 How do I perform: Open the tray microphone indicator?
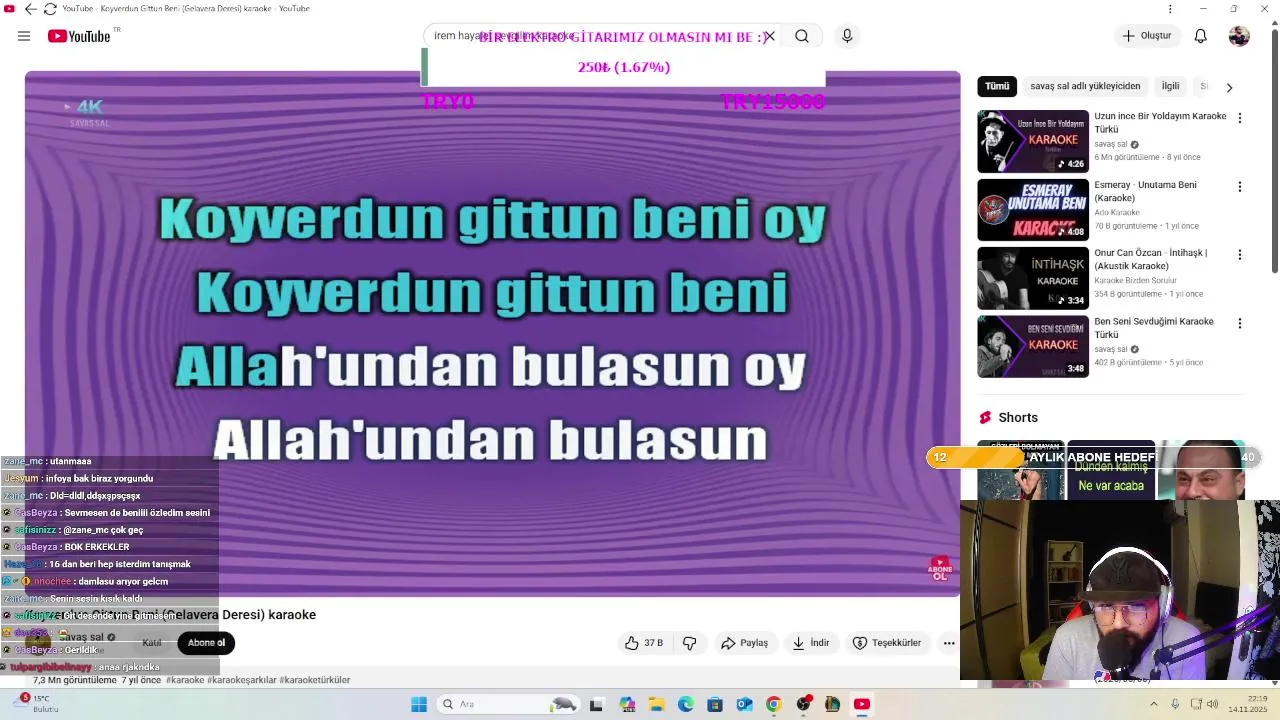tap(1175, 704)
